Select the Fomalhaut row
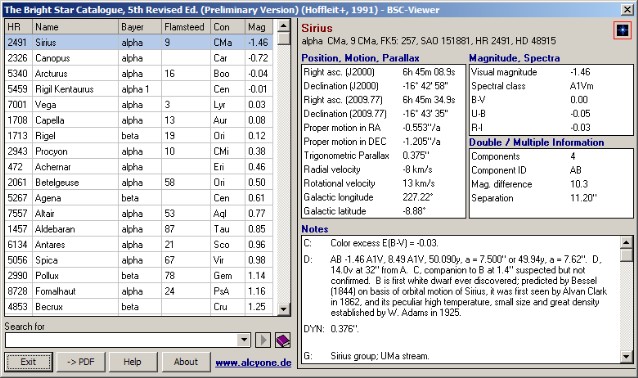Screen dimensions: 638x378 [139, 291]
